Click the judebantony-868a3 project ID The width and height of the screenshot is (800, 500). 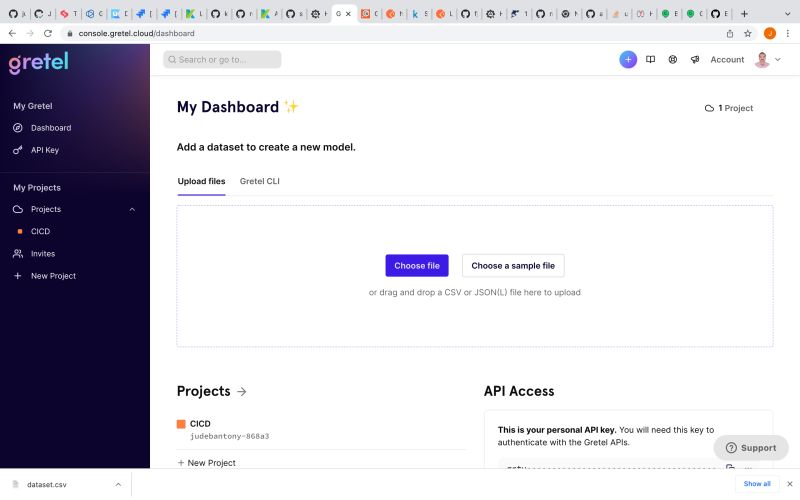click(x=230, y=436)
